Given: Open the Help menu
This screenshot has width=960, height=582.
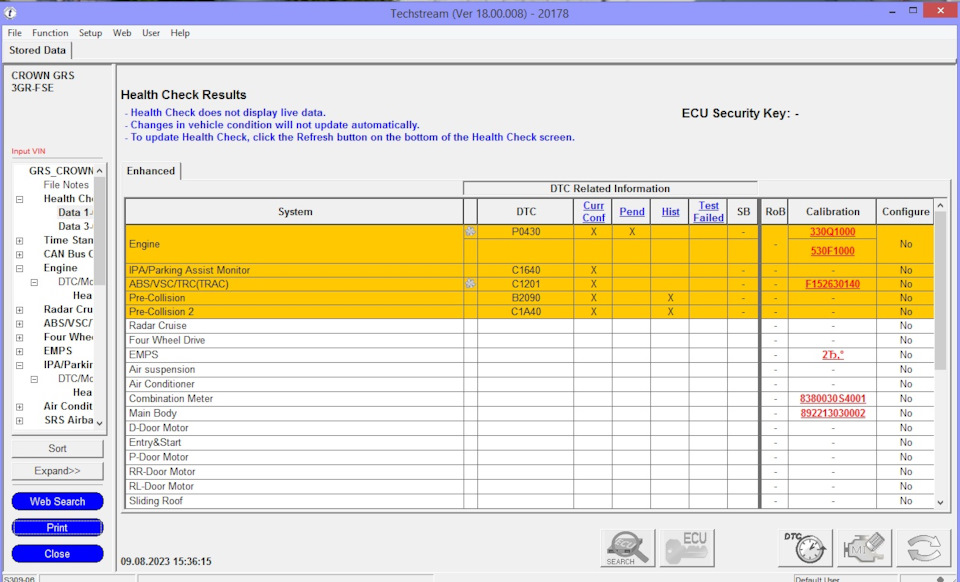Looking at the screenshot, I should tap(180, 33).
